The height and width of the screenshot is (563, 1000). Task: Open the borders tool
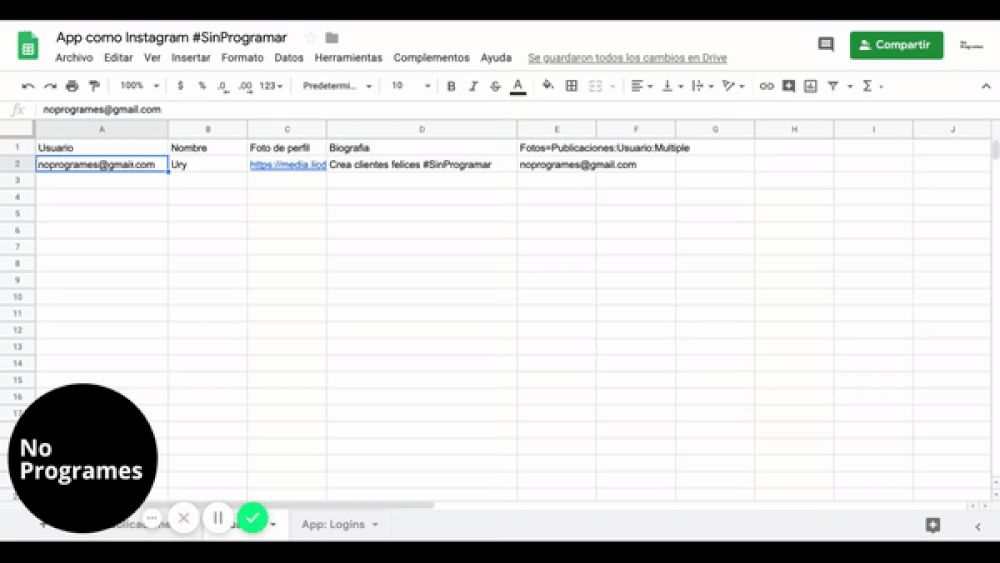(571, 86)
